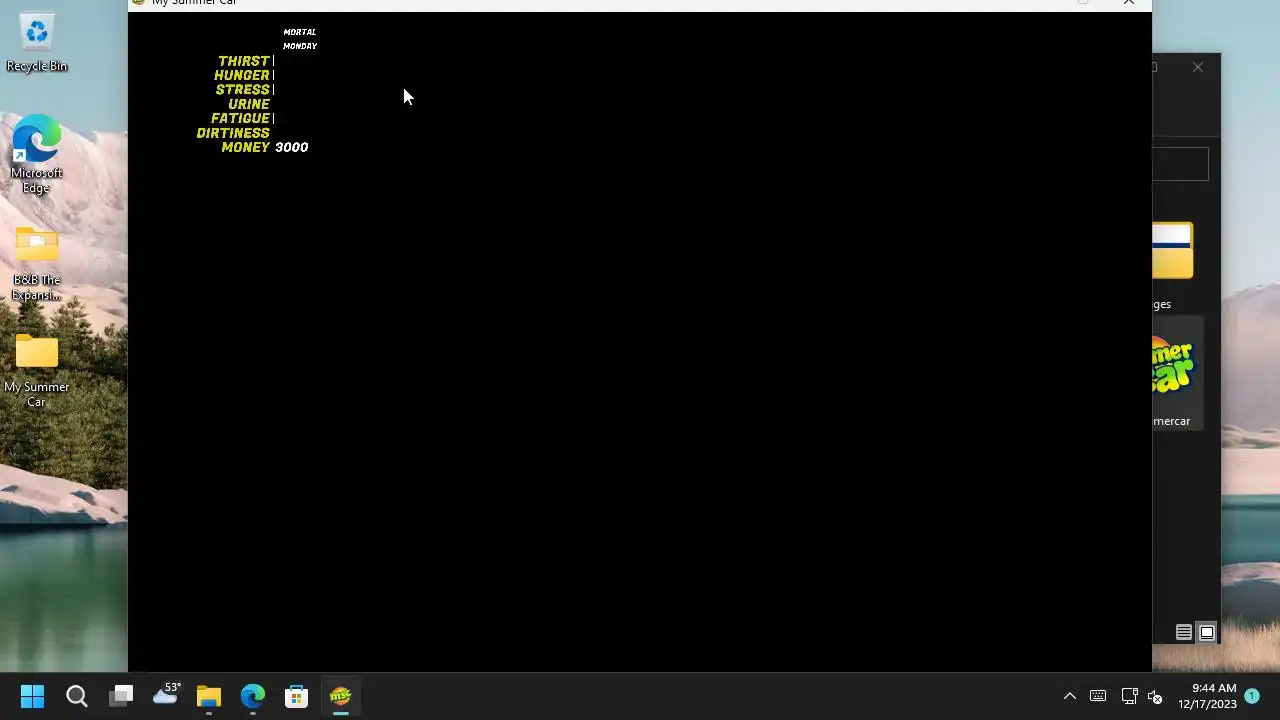Open the weather widget showing 53°
This screenshot has height=720, width=1280.
pyautogui.click(x=165, y=694)
